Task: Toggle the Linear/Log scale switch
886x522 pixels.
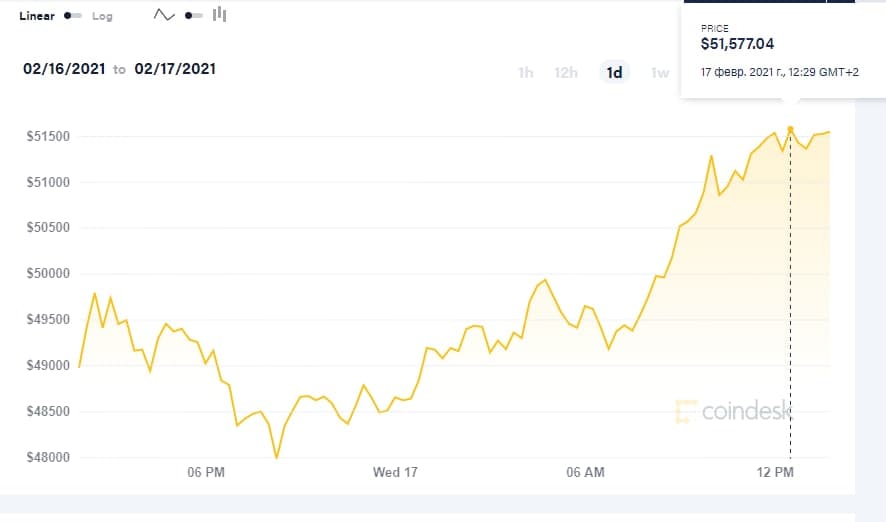Action: point(72,16)
